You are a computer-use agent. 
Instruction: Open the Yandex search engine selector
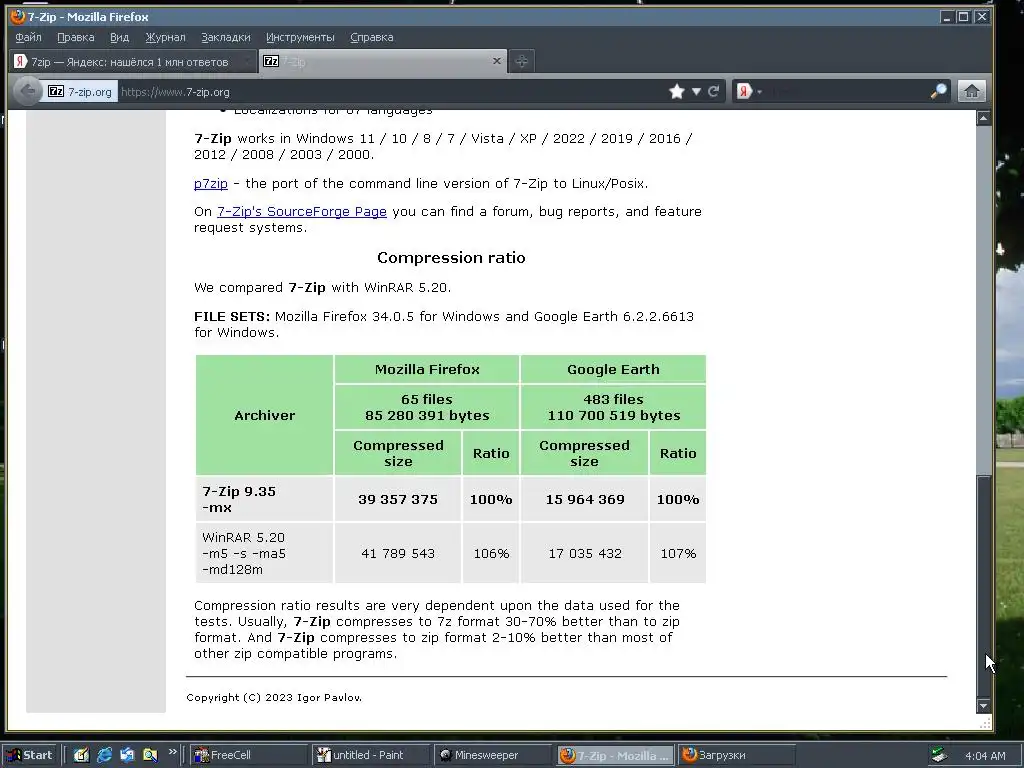(x=749, y=91)
